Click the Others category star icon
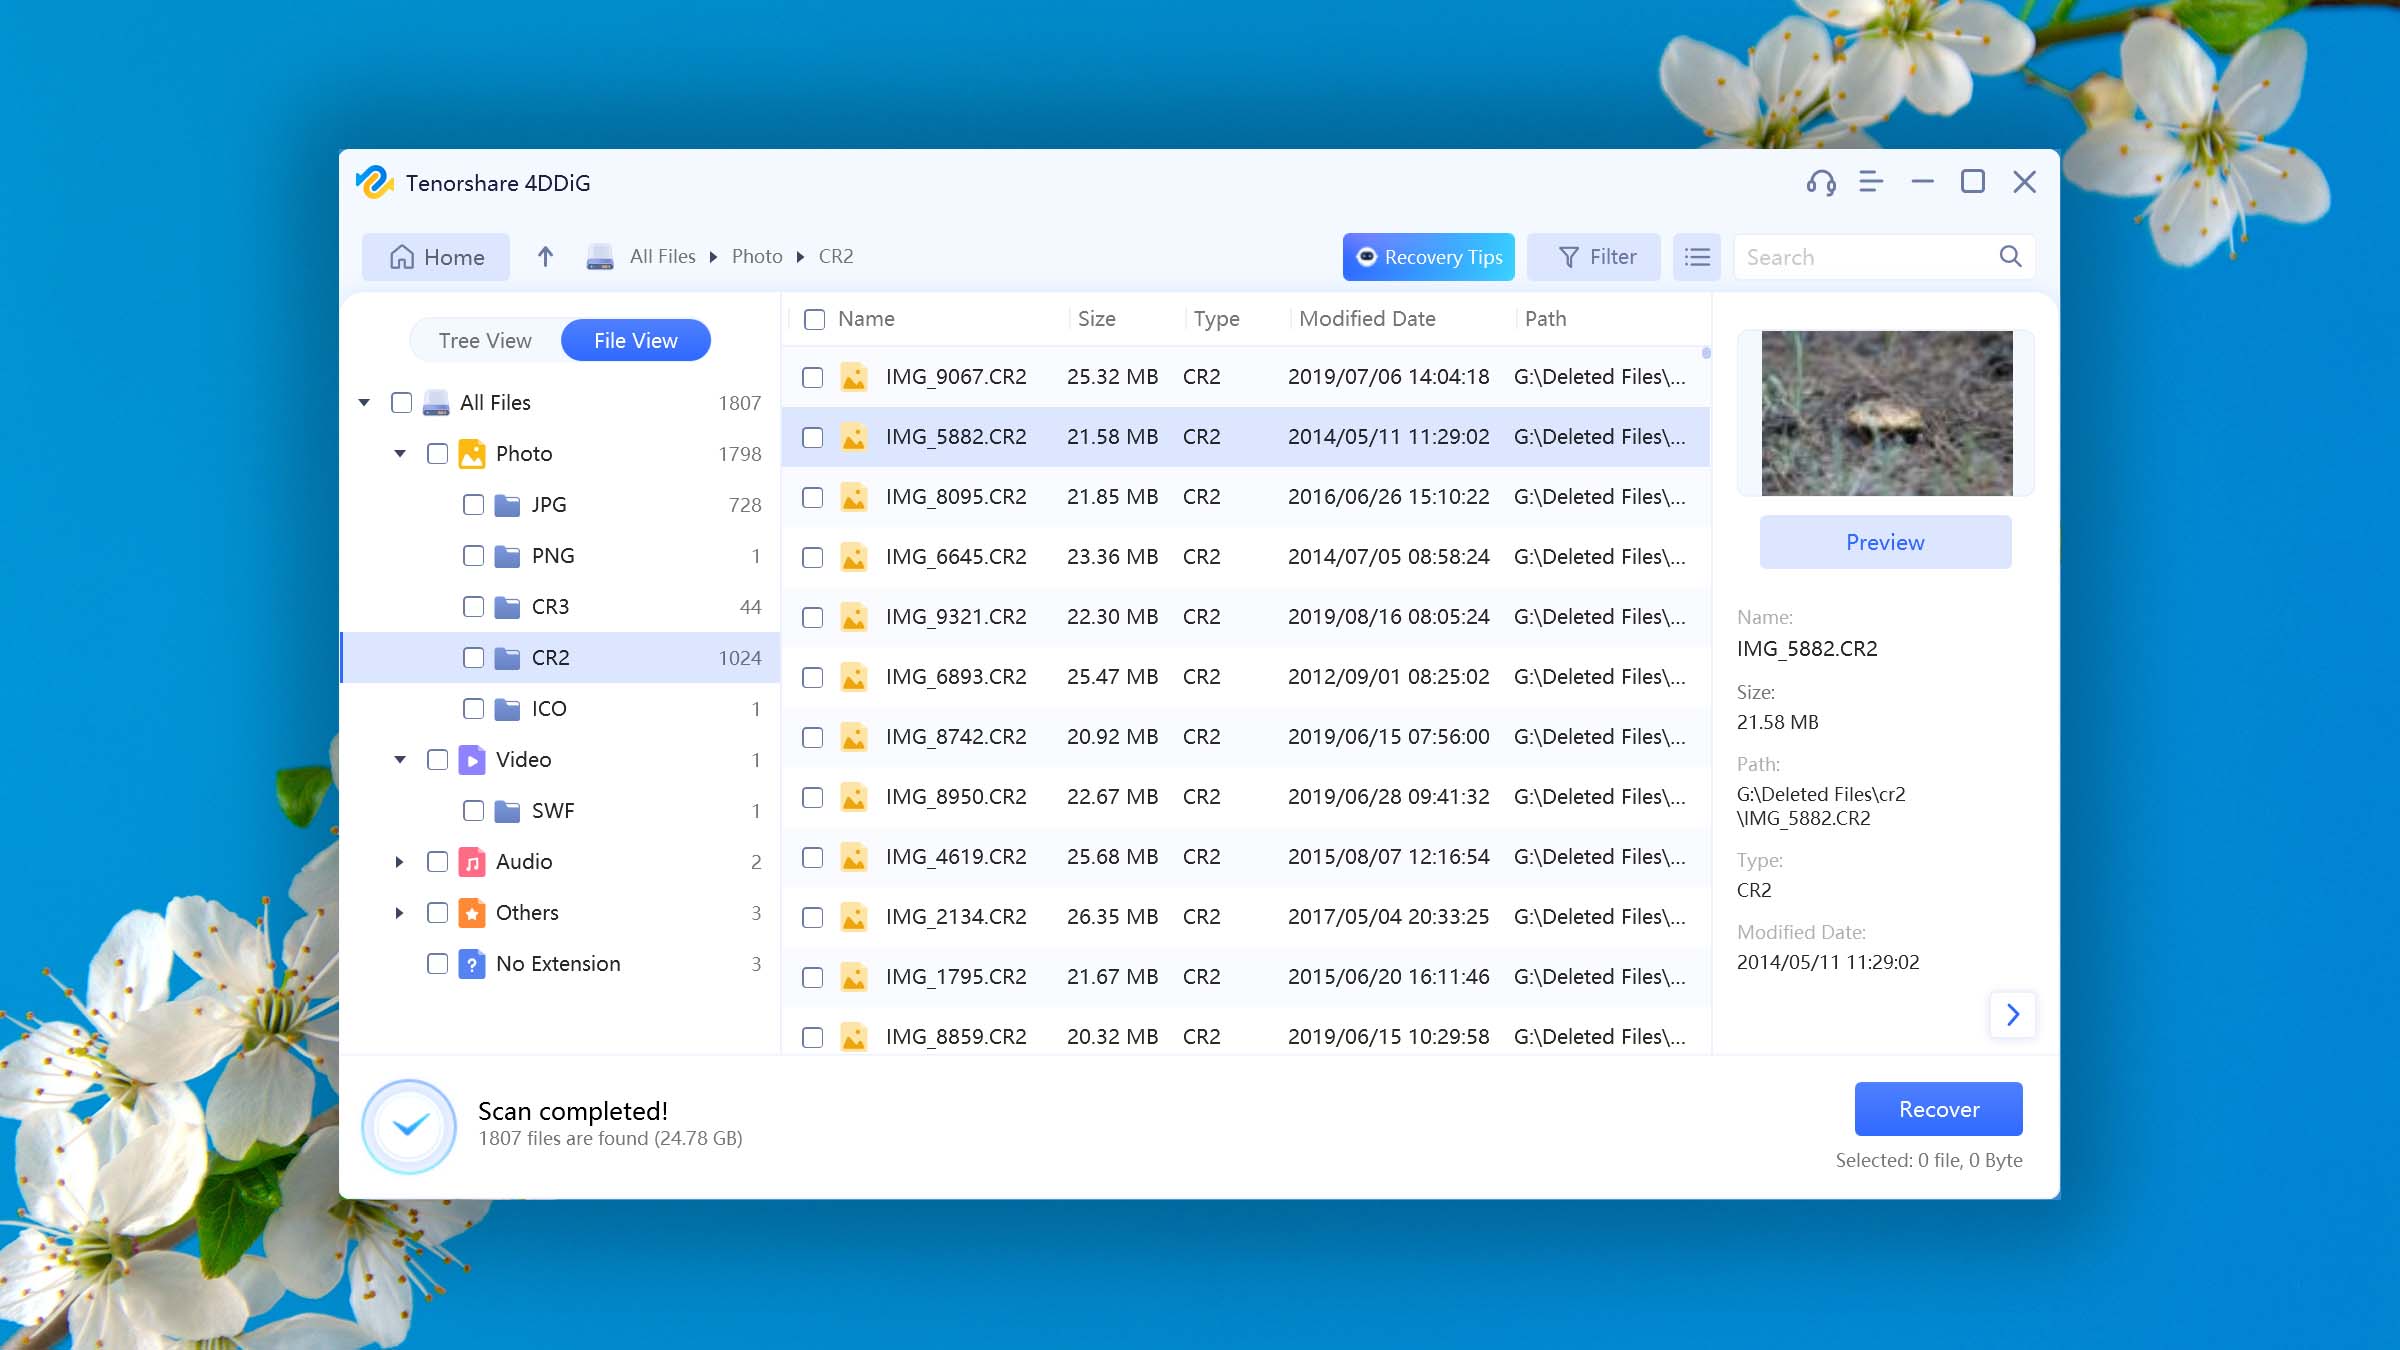Image resolution: width=2400 pixels, height=1350 pixels. [472, 913]
